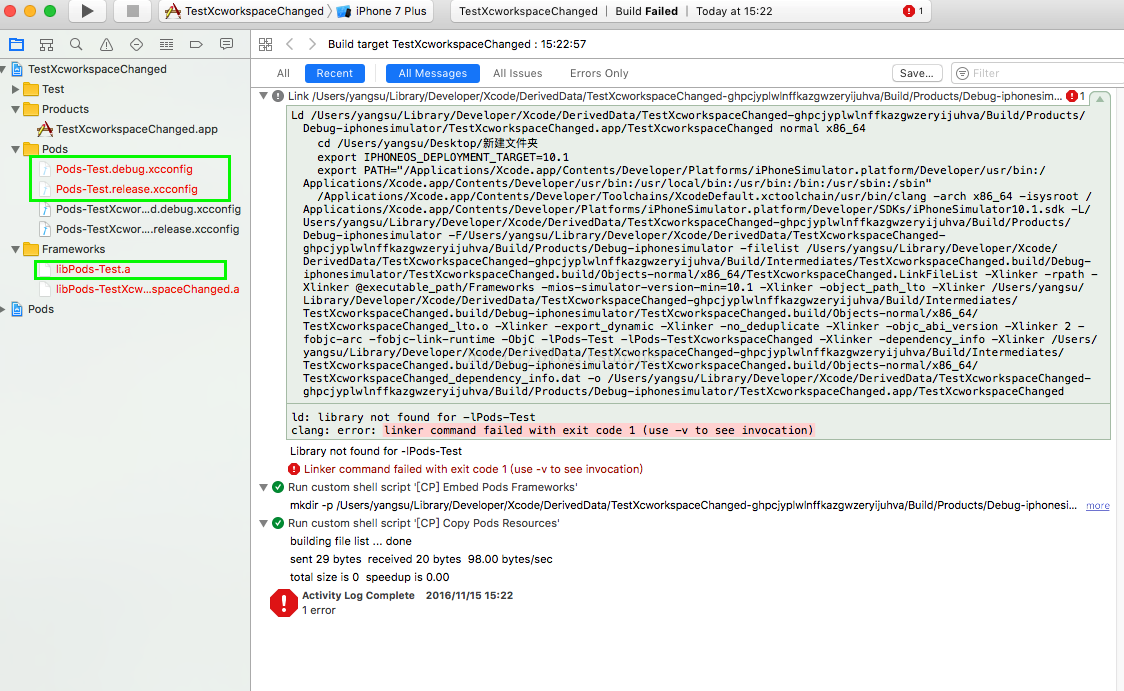Open the Debug navigator icon
Screen dimensions: 1124x691
[166, 44]
